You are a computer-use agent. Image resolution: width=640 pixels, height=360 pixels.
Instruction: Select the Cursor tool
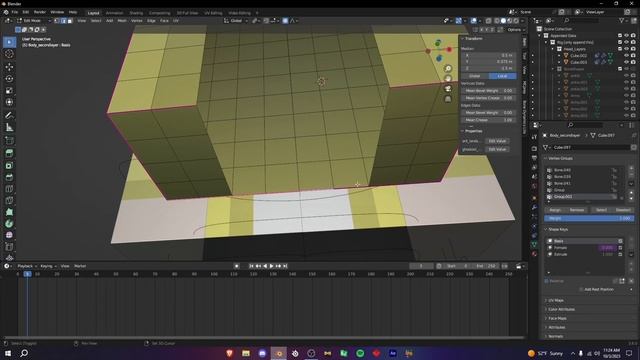coord(9,54)
